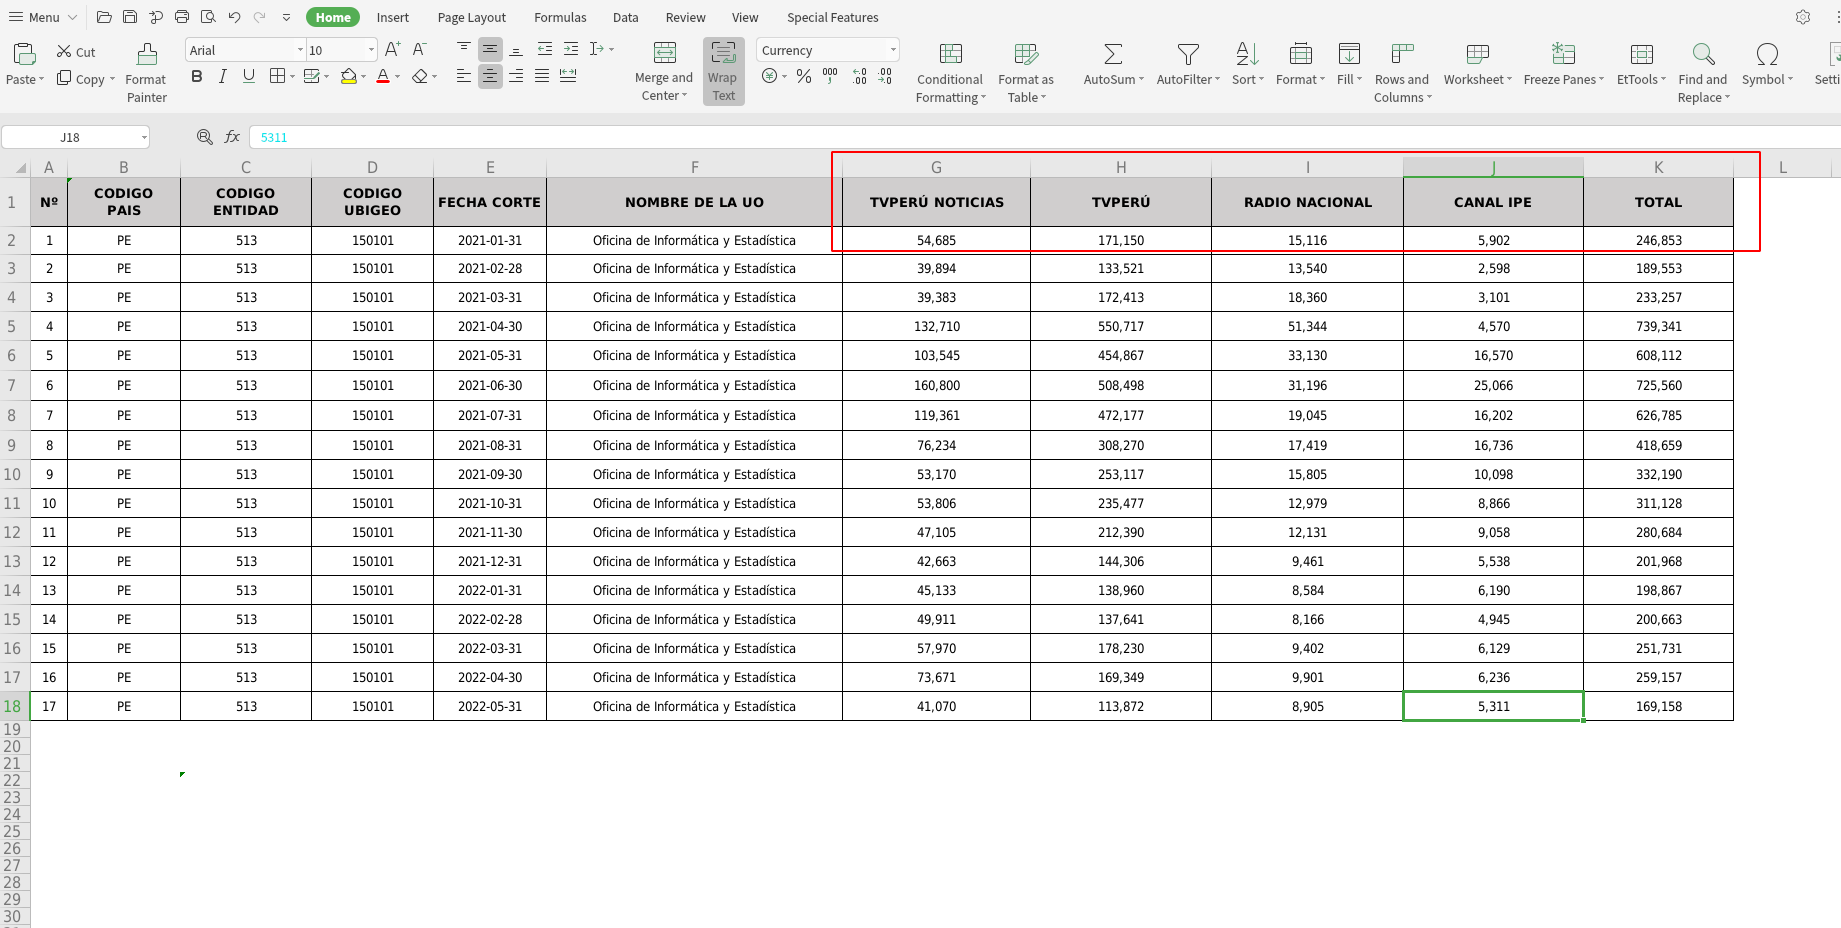Toggle Wrap Text for the cell
Image resolution: width=1841 pixels, height=928 pixels.
tap(723, 71)
